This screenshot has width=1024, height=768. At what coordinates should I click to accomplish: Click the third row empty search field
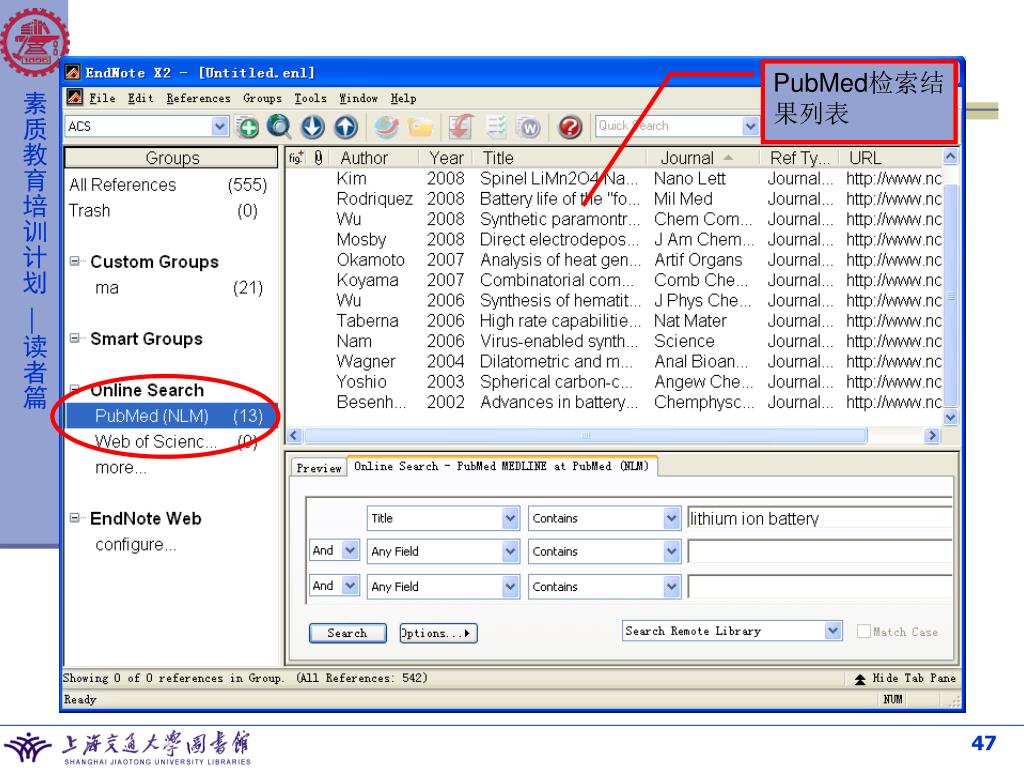click(x=820, y=586)
